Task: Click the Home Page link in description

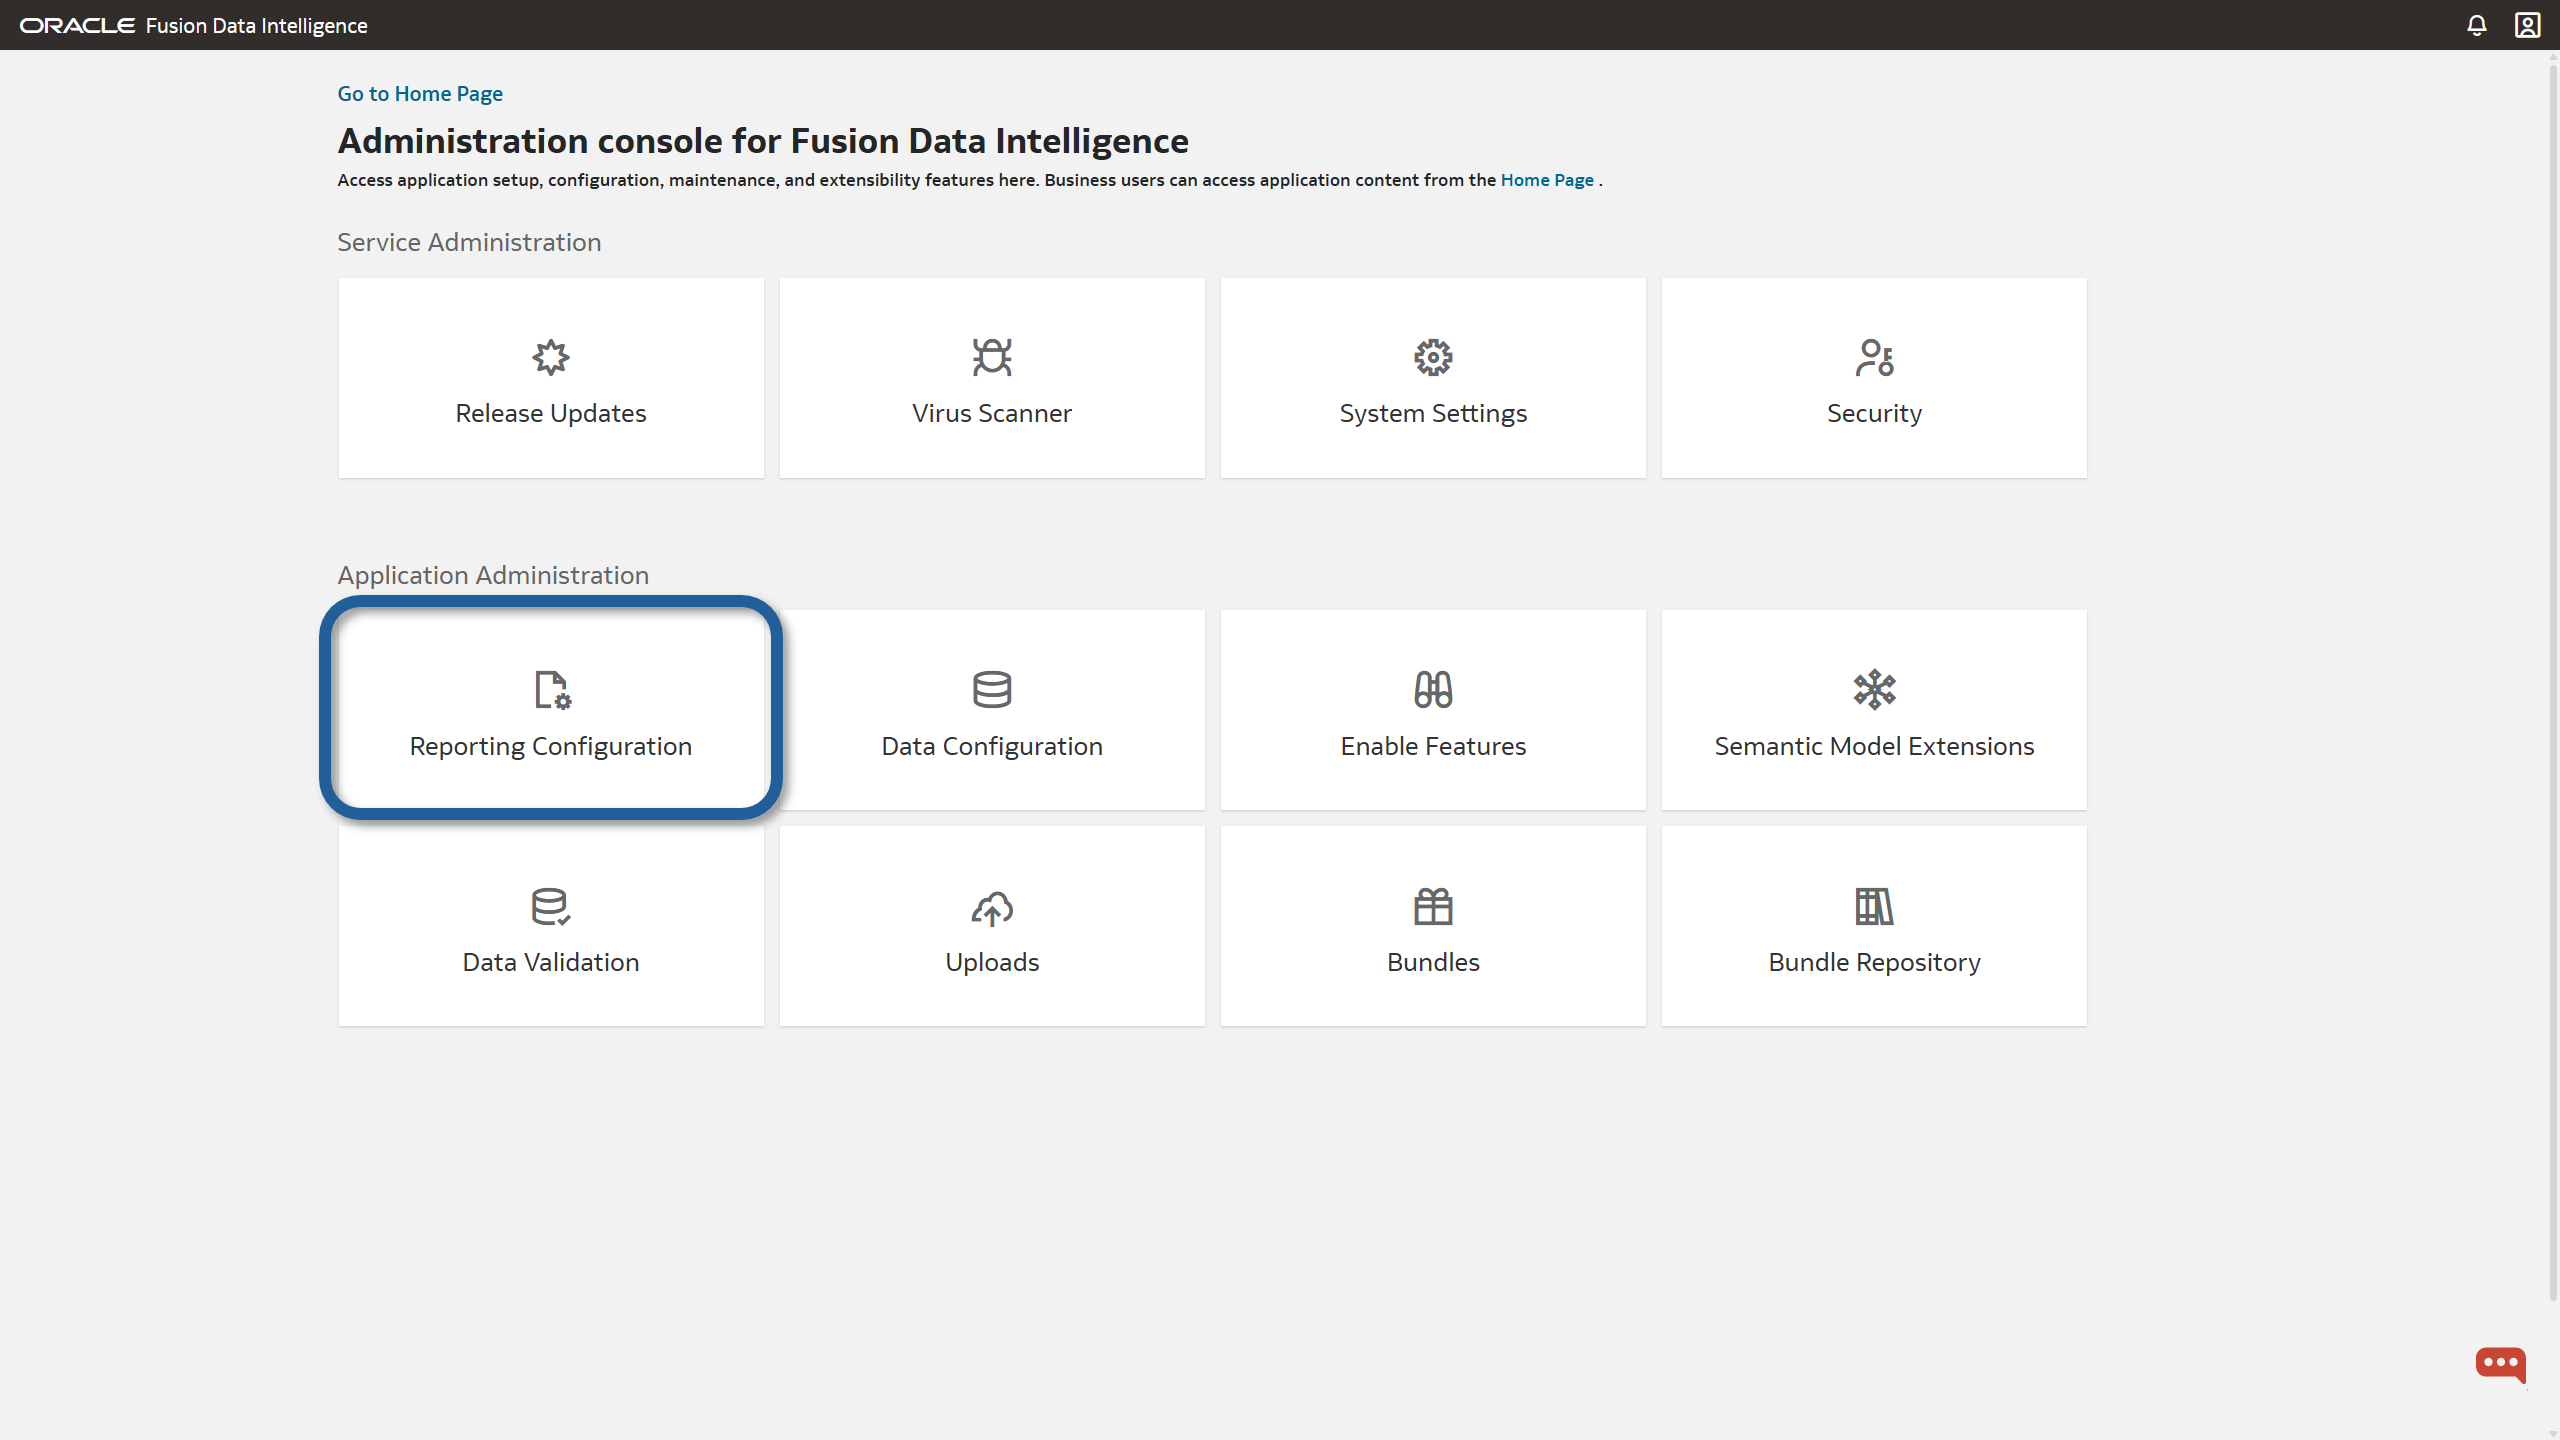Action: [x=1546, y=180]
